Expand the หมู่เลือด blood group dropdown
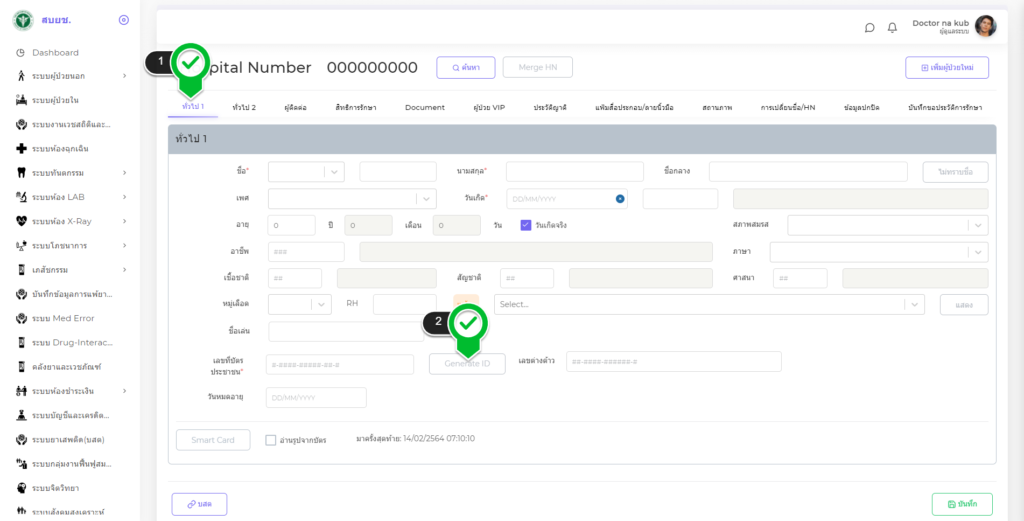Screen dimensions: 1024x521 click(x=300, y=304)
